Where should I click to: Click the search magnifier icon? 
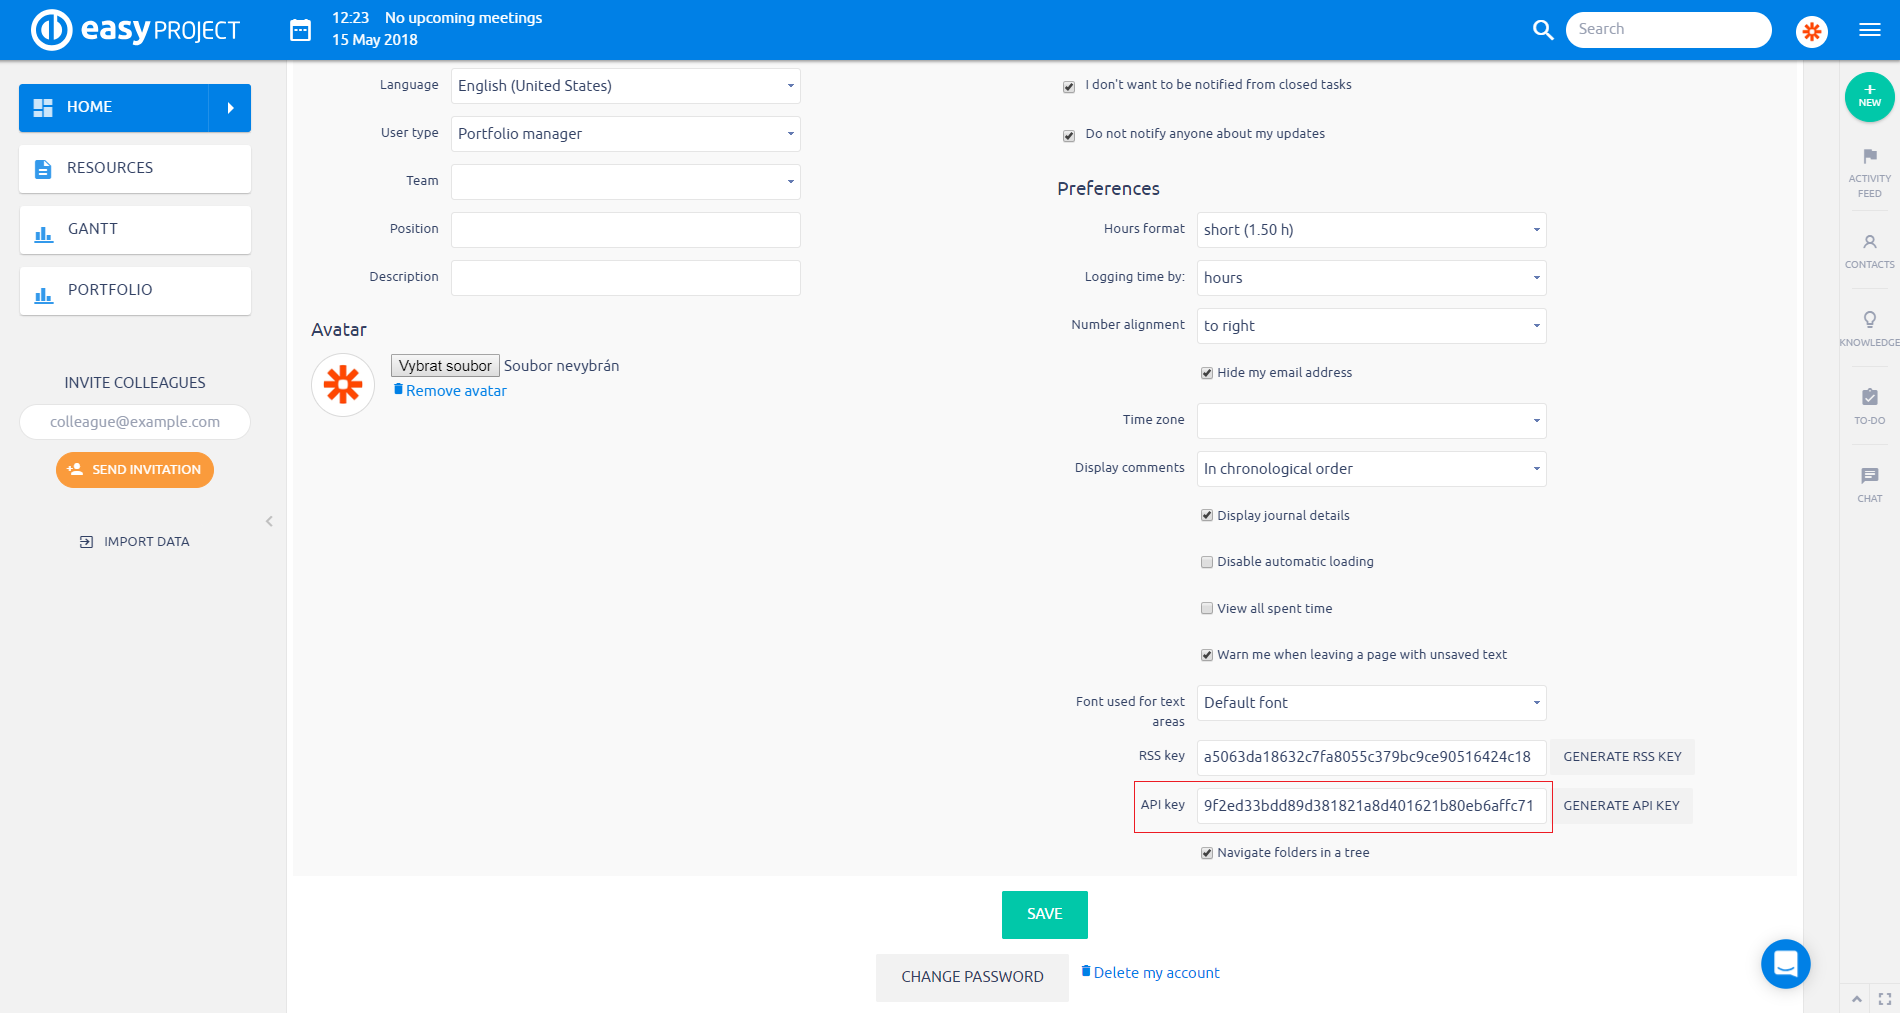pyautogui.click(x=1543, y=30)
